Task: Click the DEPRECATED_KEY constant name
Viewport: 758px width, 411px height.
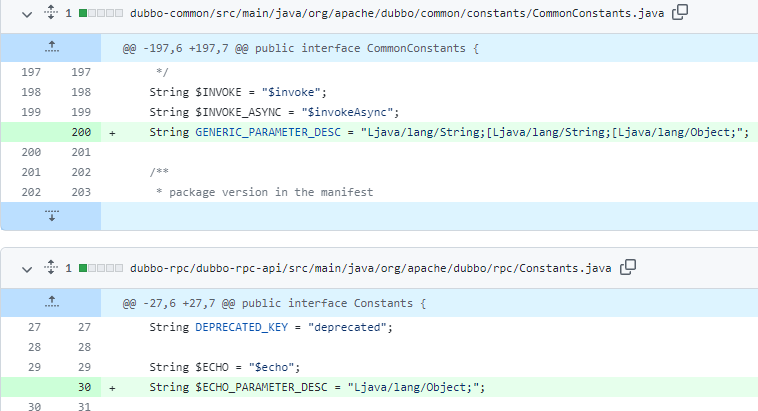Action: 241,327
